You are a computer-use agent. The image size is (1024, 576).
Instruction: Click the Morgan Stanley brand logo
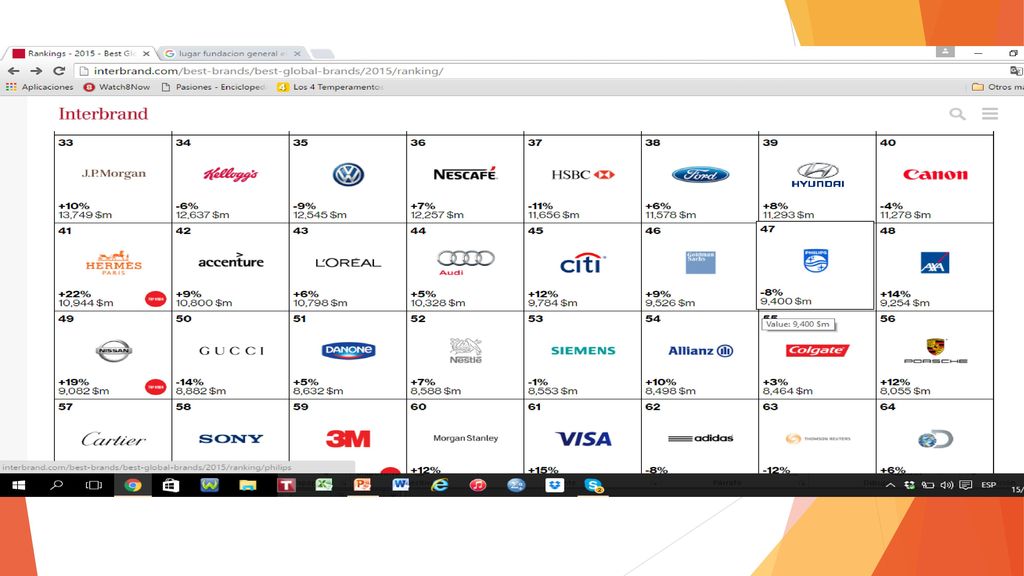[465, 438]
